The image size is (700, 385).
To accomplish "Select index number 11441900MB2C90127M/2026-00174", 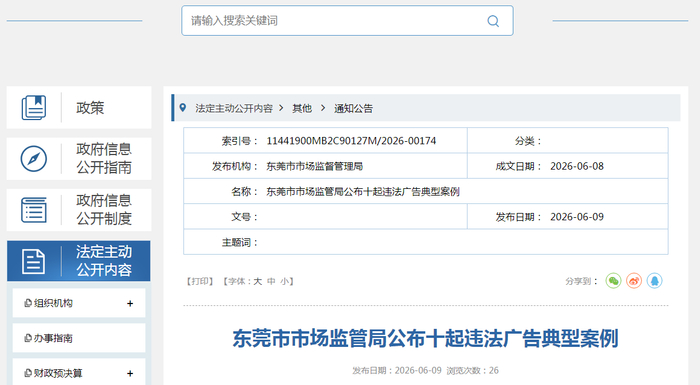I will coord(351,141).
